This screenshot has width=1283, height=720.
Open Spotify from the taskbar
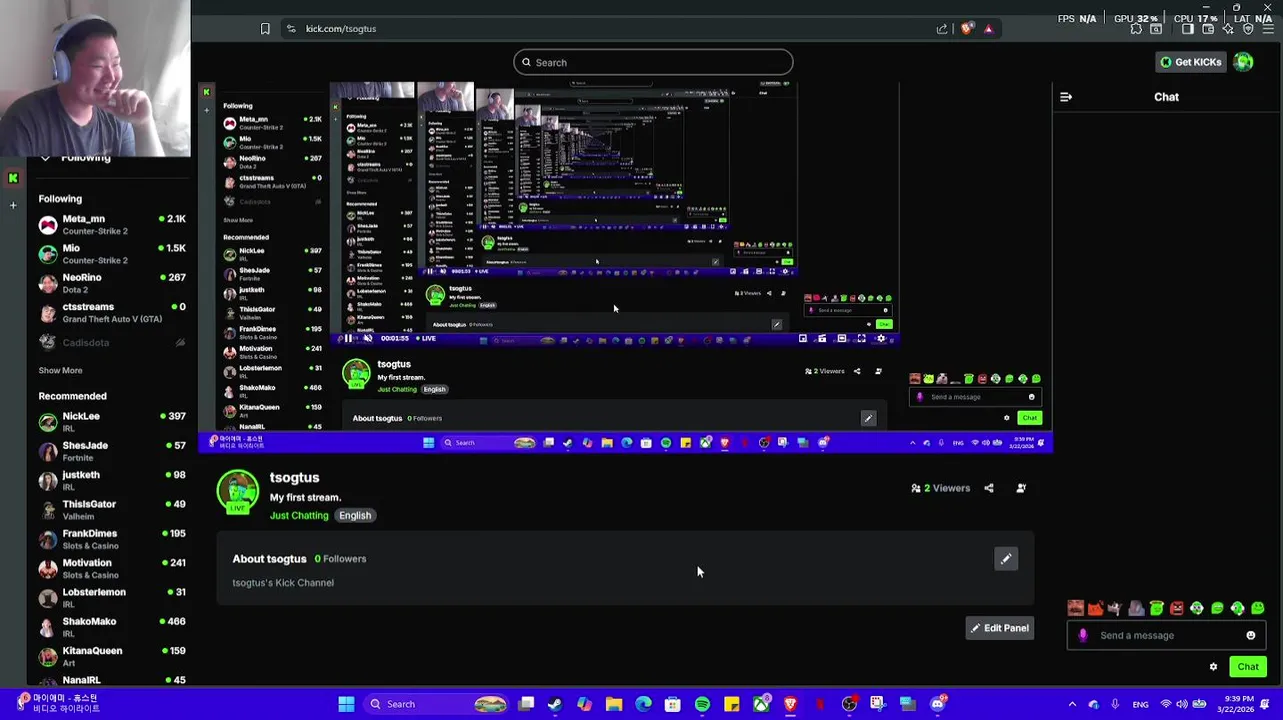click(x=702, y=704)
